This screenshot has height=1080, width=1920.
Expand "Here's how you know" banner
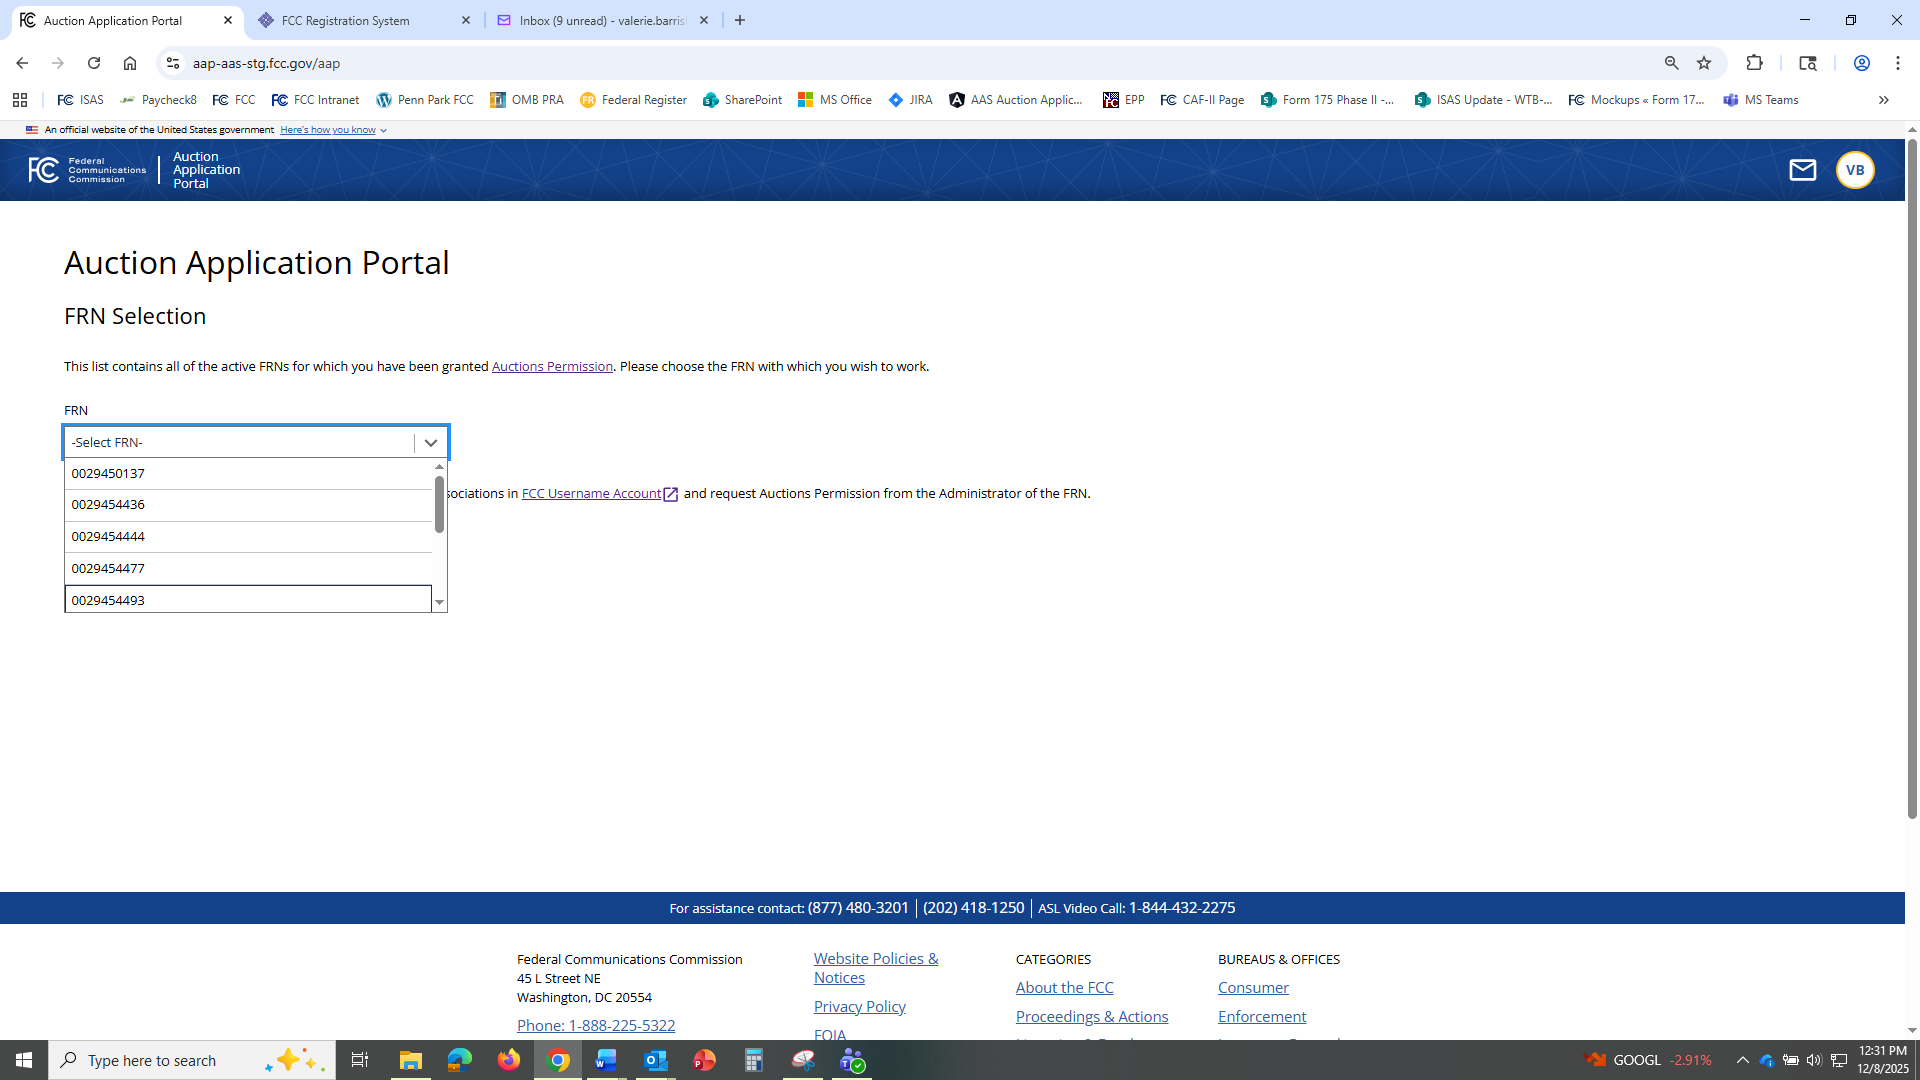click(333, 130)
